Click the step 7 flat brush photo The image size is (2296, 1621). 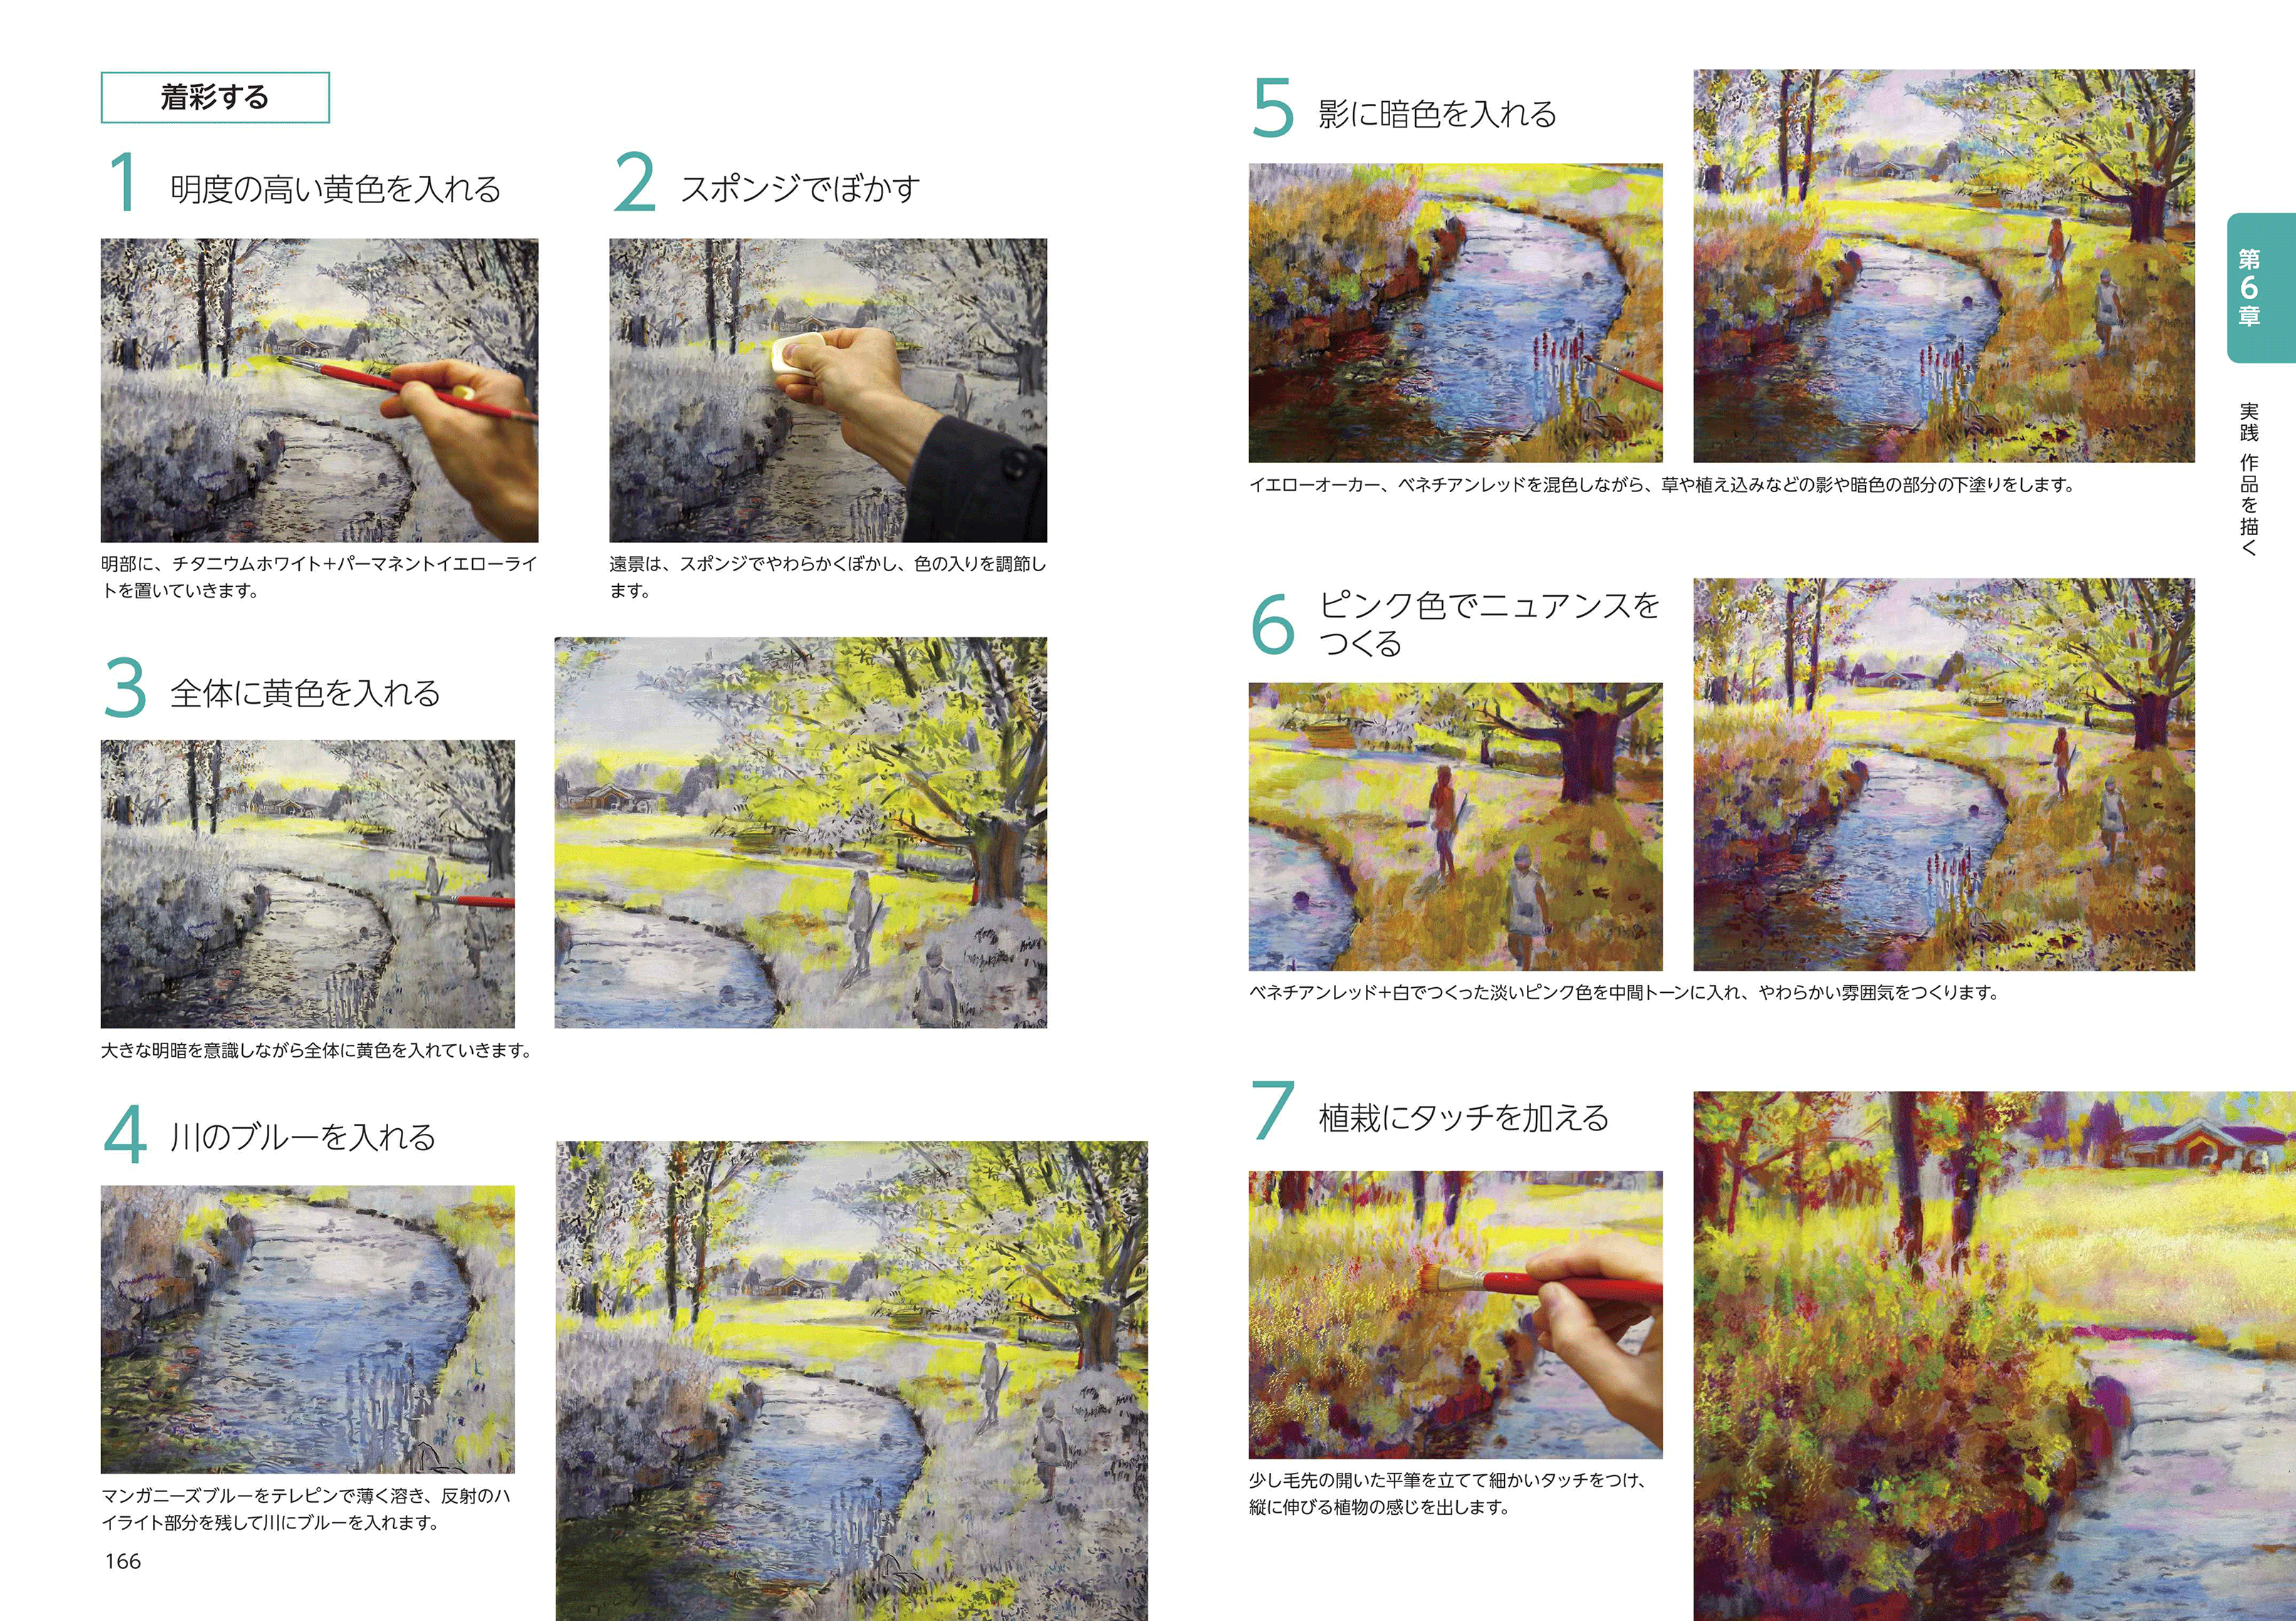coord(1456,1314)
